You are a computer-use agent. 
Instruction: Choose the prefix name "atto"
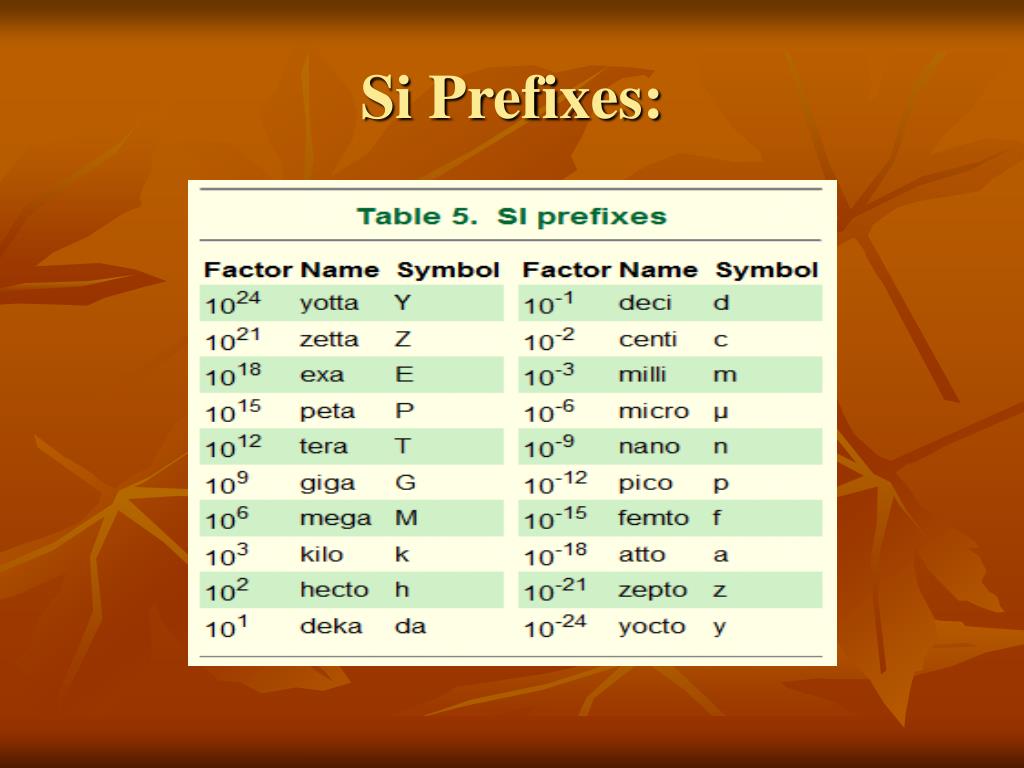click(x=641, y=554)
